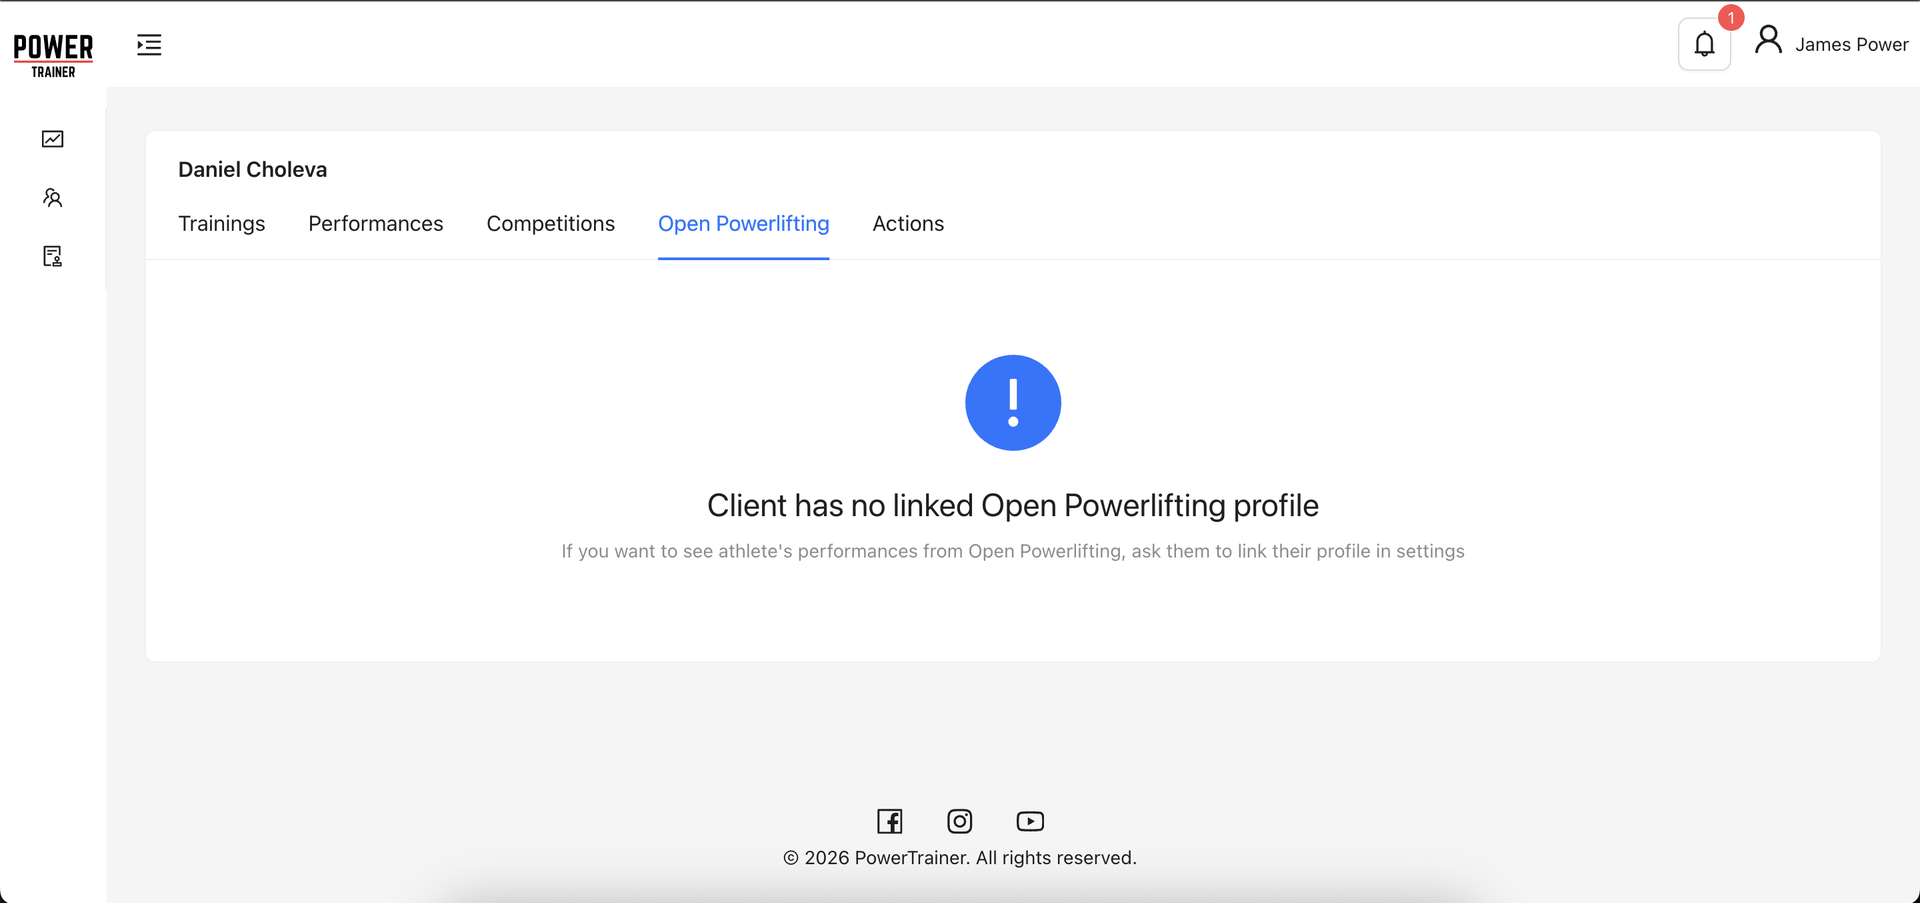The image size is (1920, 903).
Task: Switch to the Trainings tab
Action: click(x=221, y=224)
